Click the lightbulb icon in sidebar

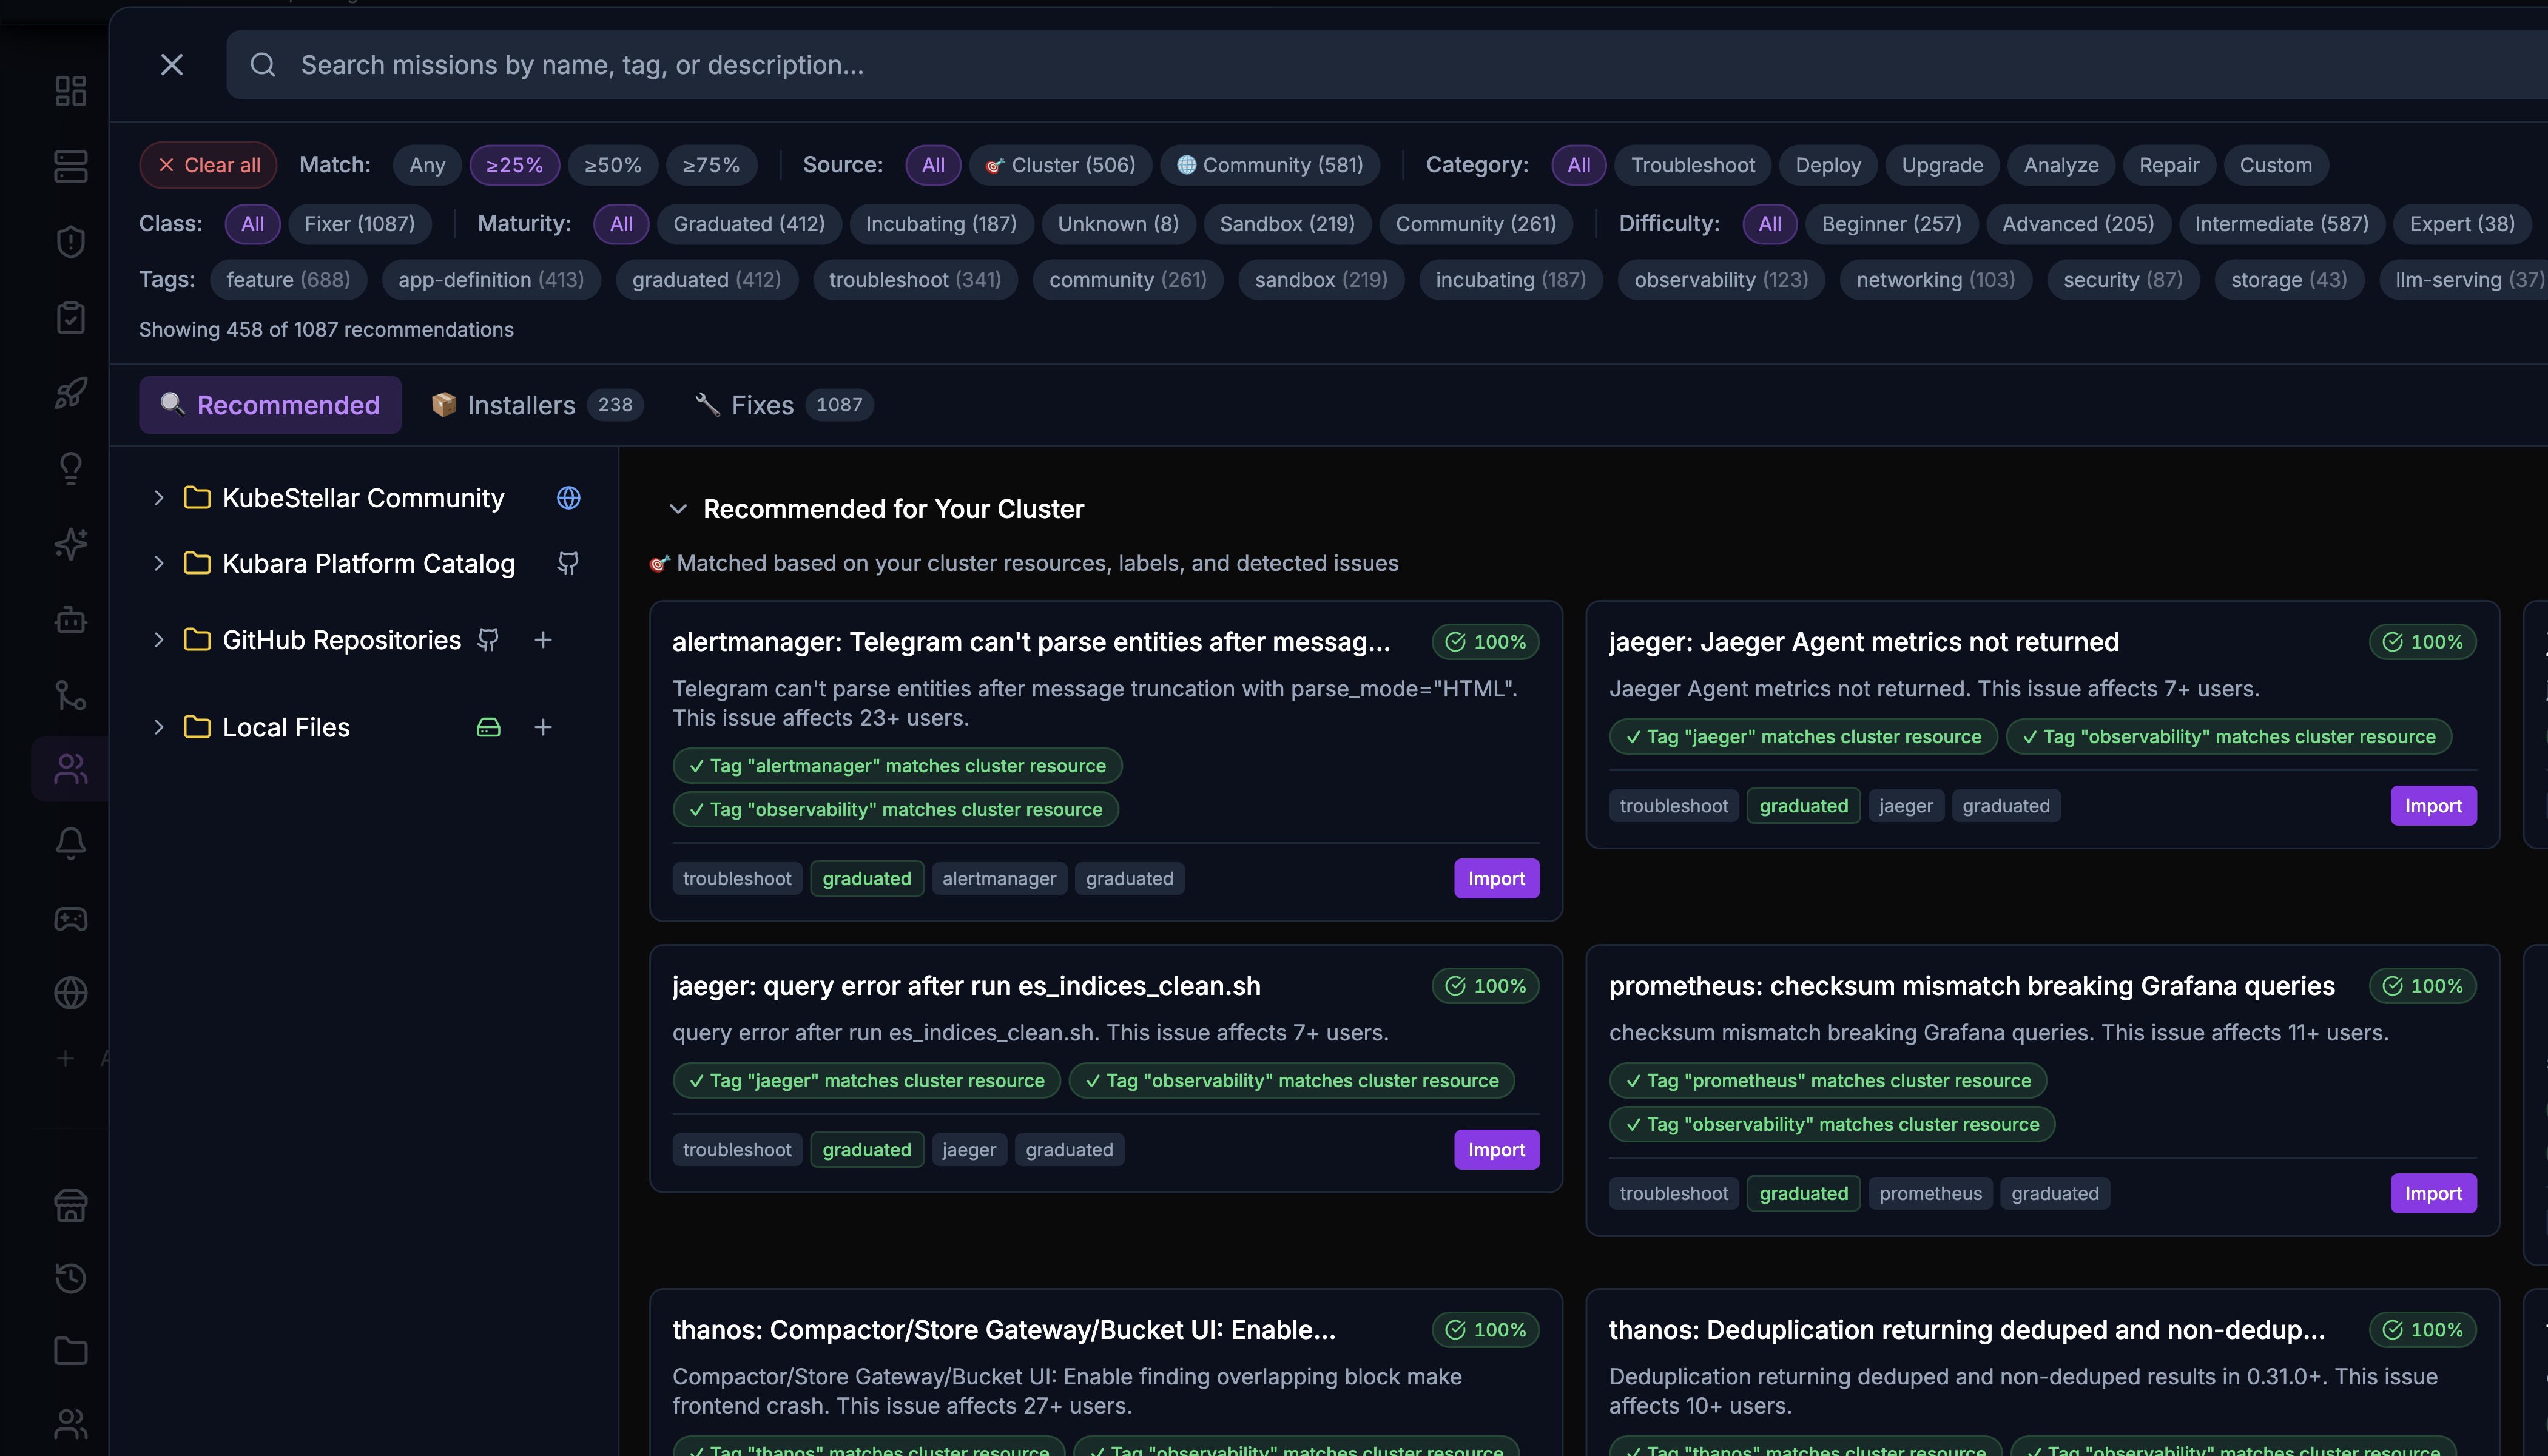pos(70,468)
